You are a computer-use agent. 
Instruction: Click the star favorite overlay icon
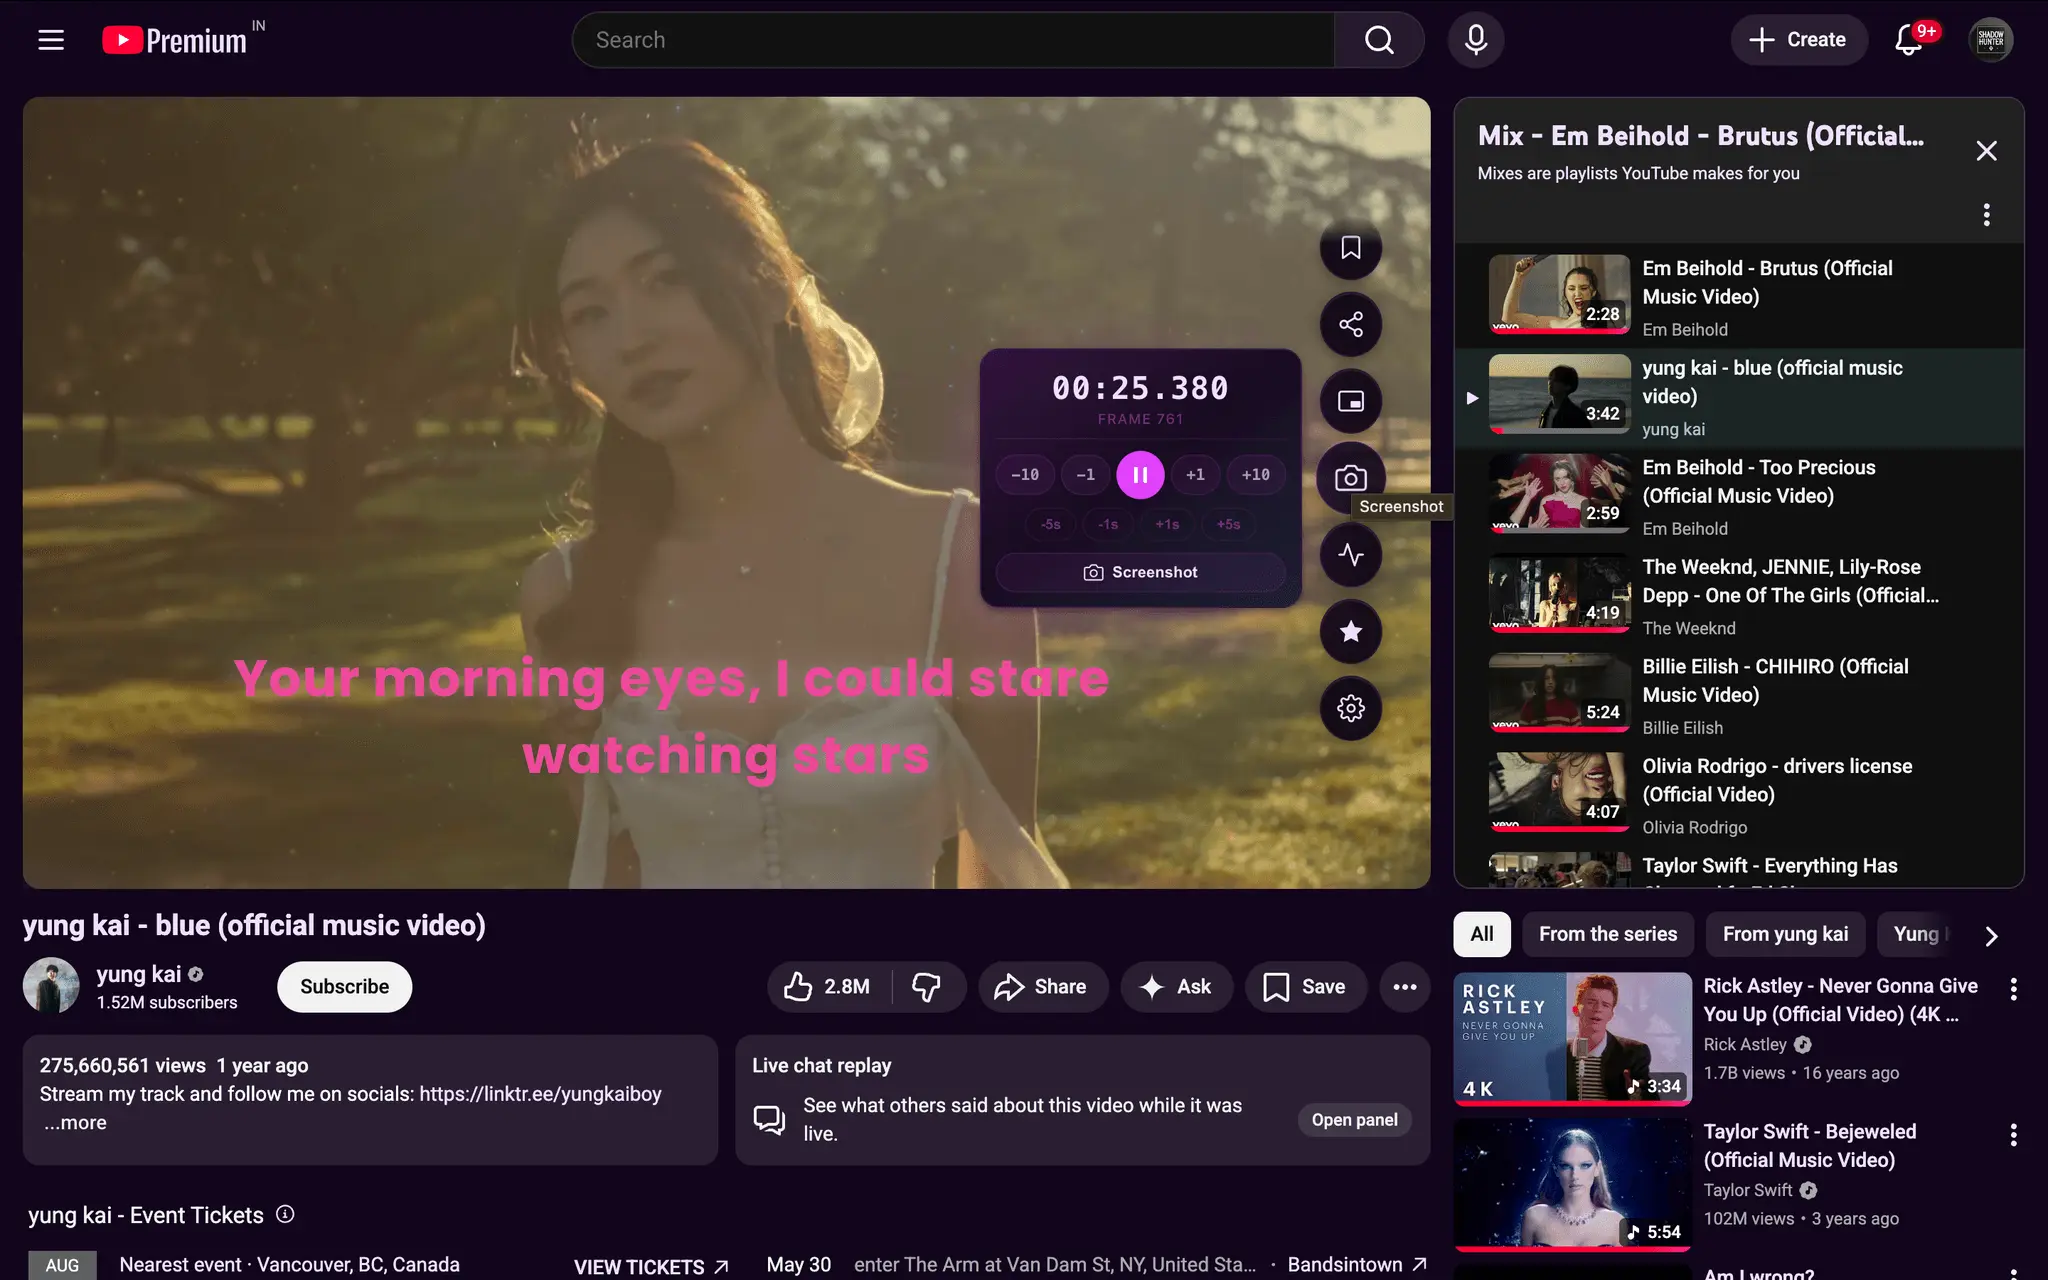[x=1351, y=632]
